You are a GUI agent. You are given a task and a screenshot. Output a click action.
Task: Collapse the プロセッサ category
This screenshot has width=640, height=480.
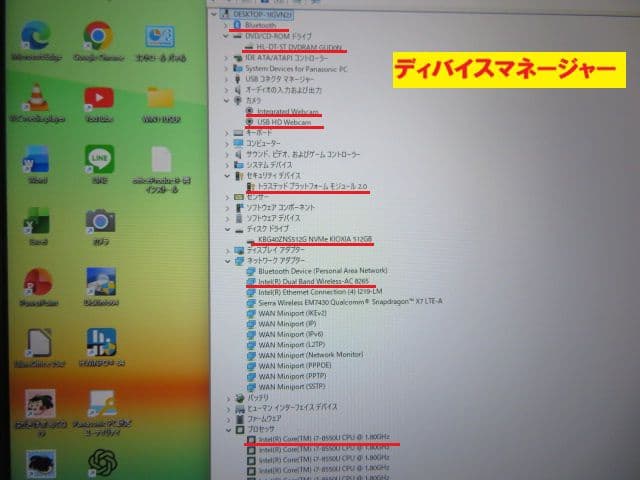click(x=229, y=430)
